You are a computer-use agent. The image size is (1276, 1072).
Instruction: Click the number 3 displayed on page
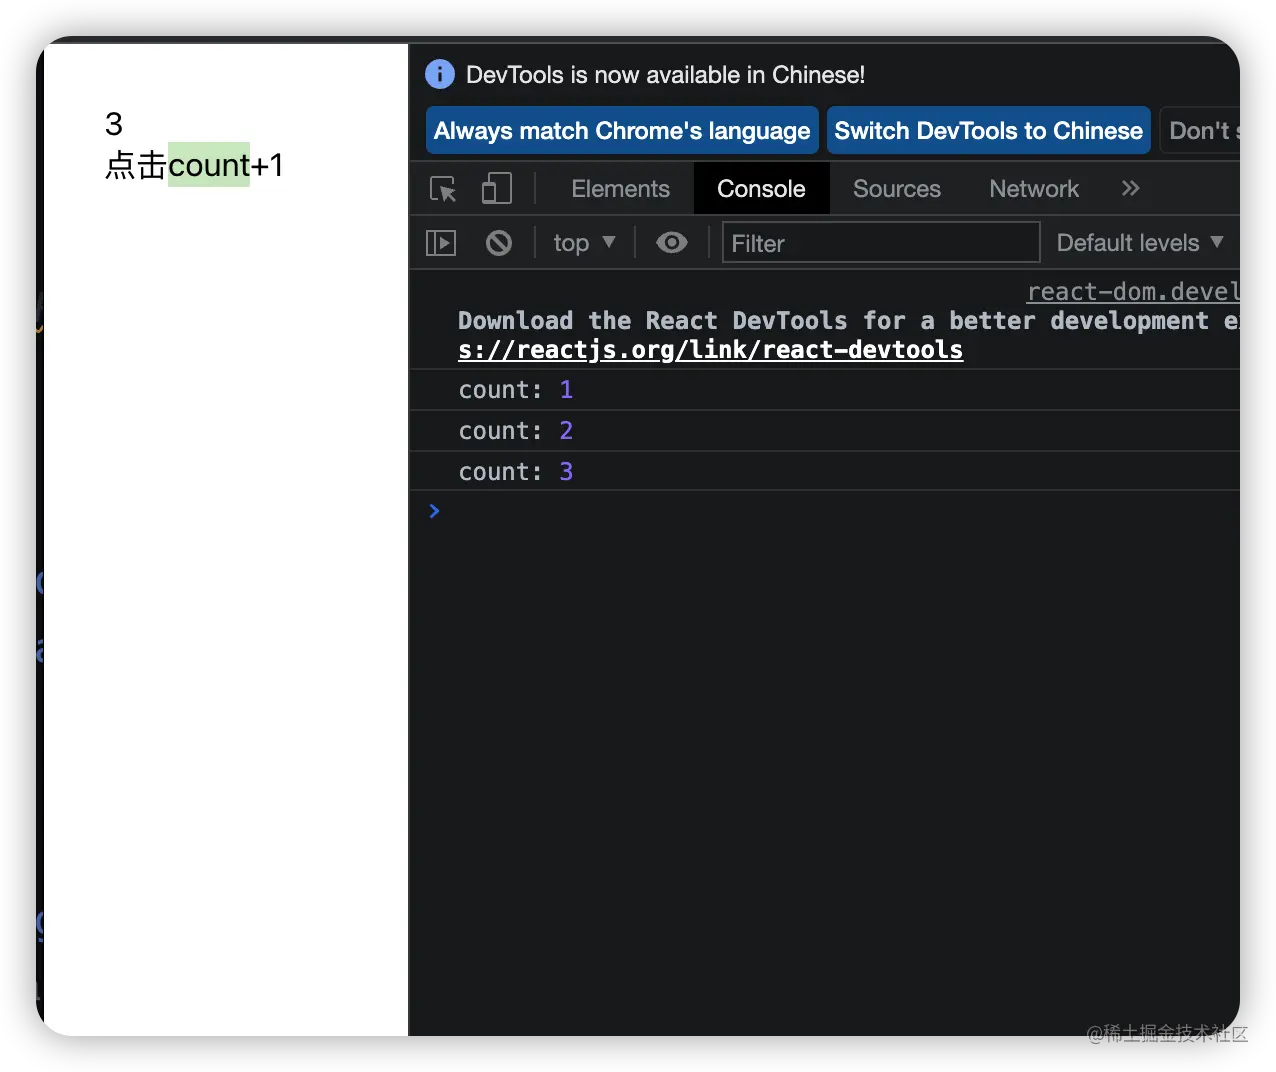[x=114, y=124]
